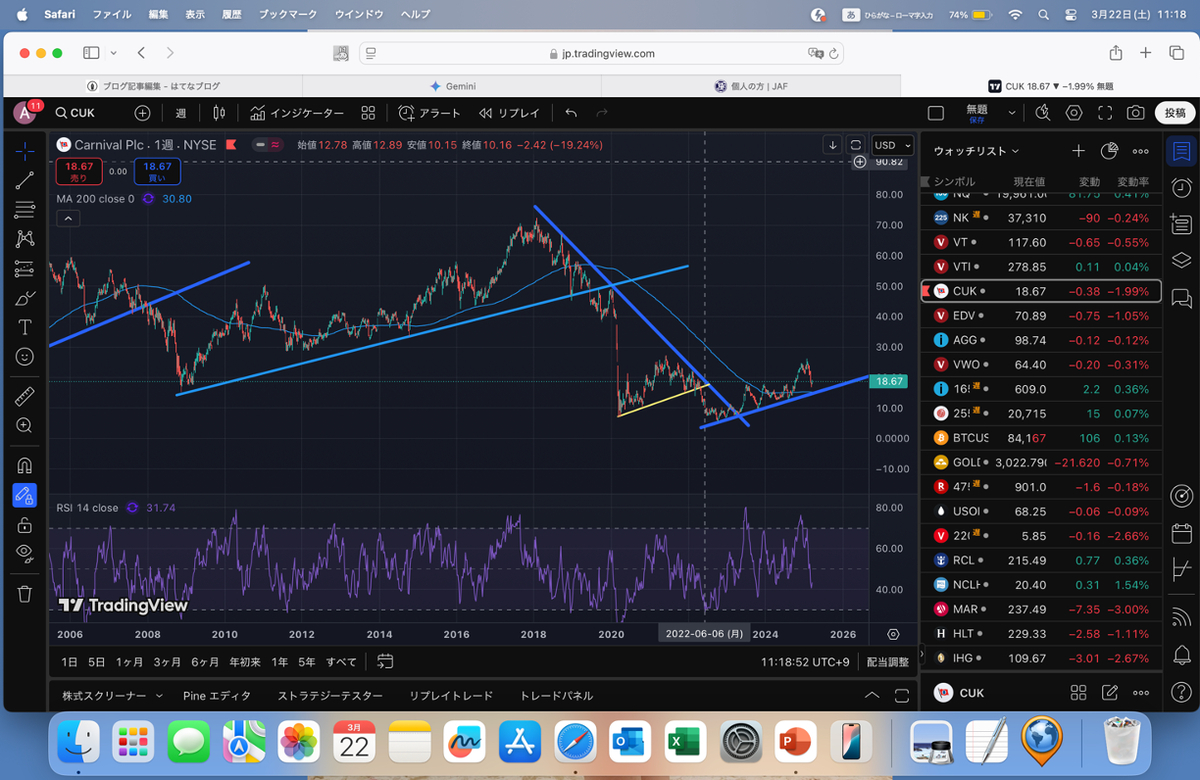This screenshot has height=780, width=1200.
Task: Select the BTCUS row in watchlist
Action: 1040,438
